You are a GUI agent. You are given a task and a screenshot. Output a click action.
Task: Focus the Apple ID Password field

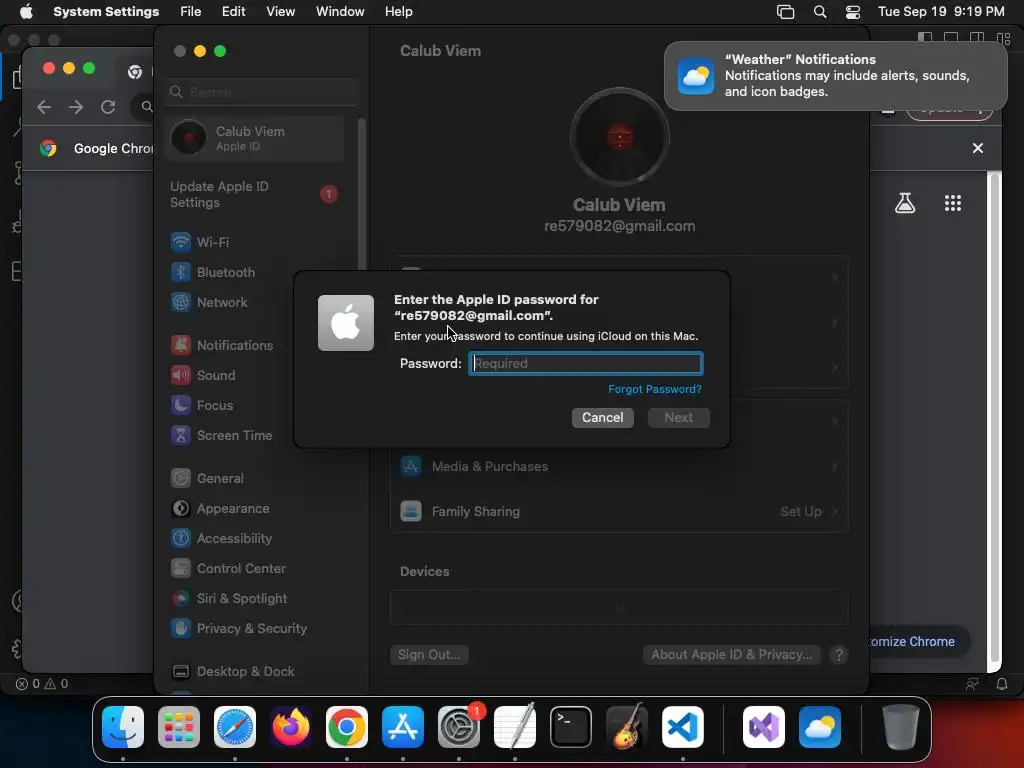tap(586, 363)
